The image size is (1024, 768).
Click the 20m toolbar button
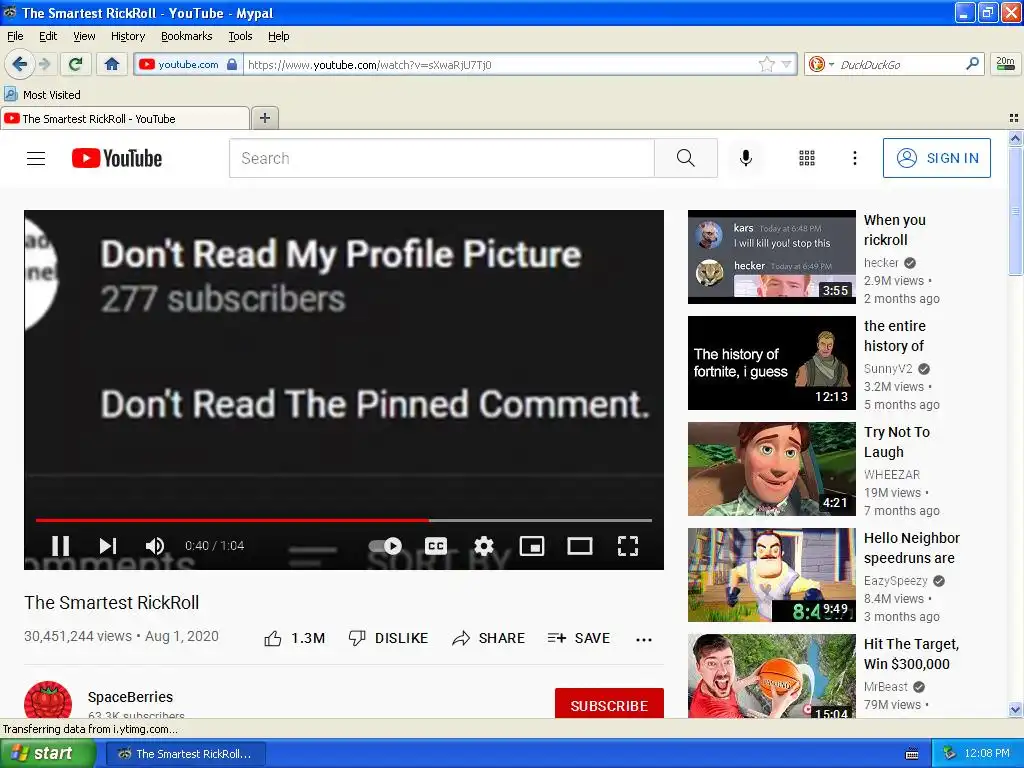pos(1005,64)
